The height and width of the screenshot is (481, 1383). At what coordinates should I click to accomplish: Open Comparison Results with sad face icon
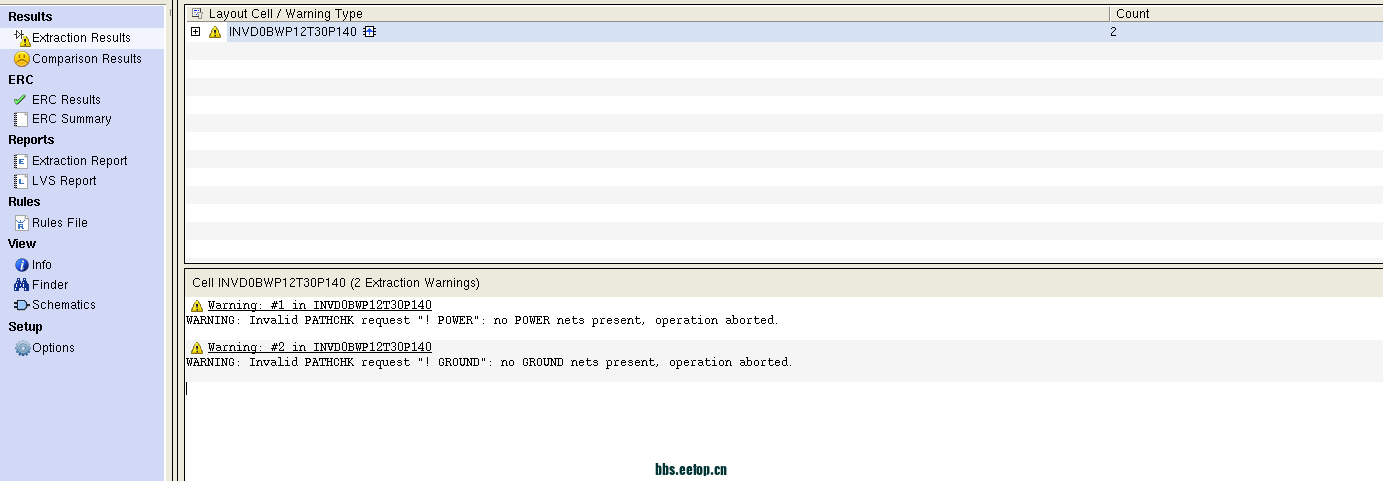[86, 59]
